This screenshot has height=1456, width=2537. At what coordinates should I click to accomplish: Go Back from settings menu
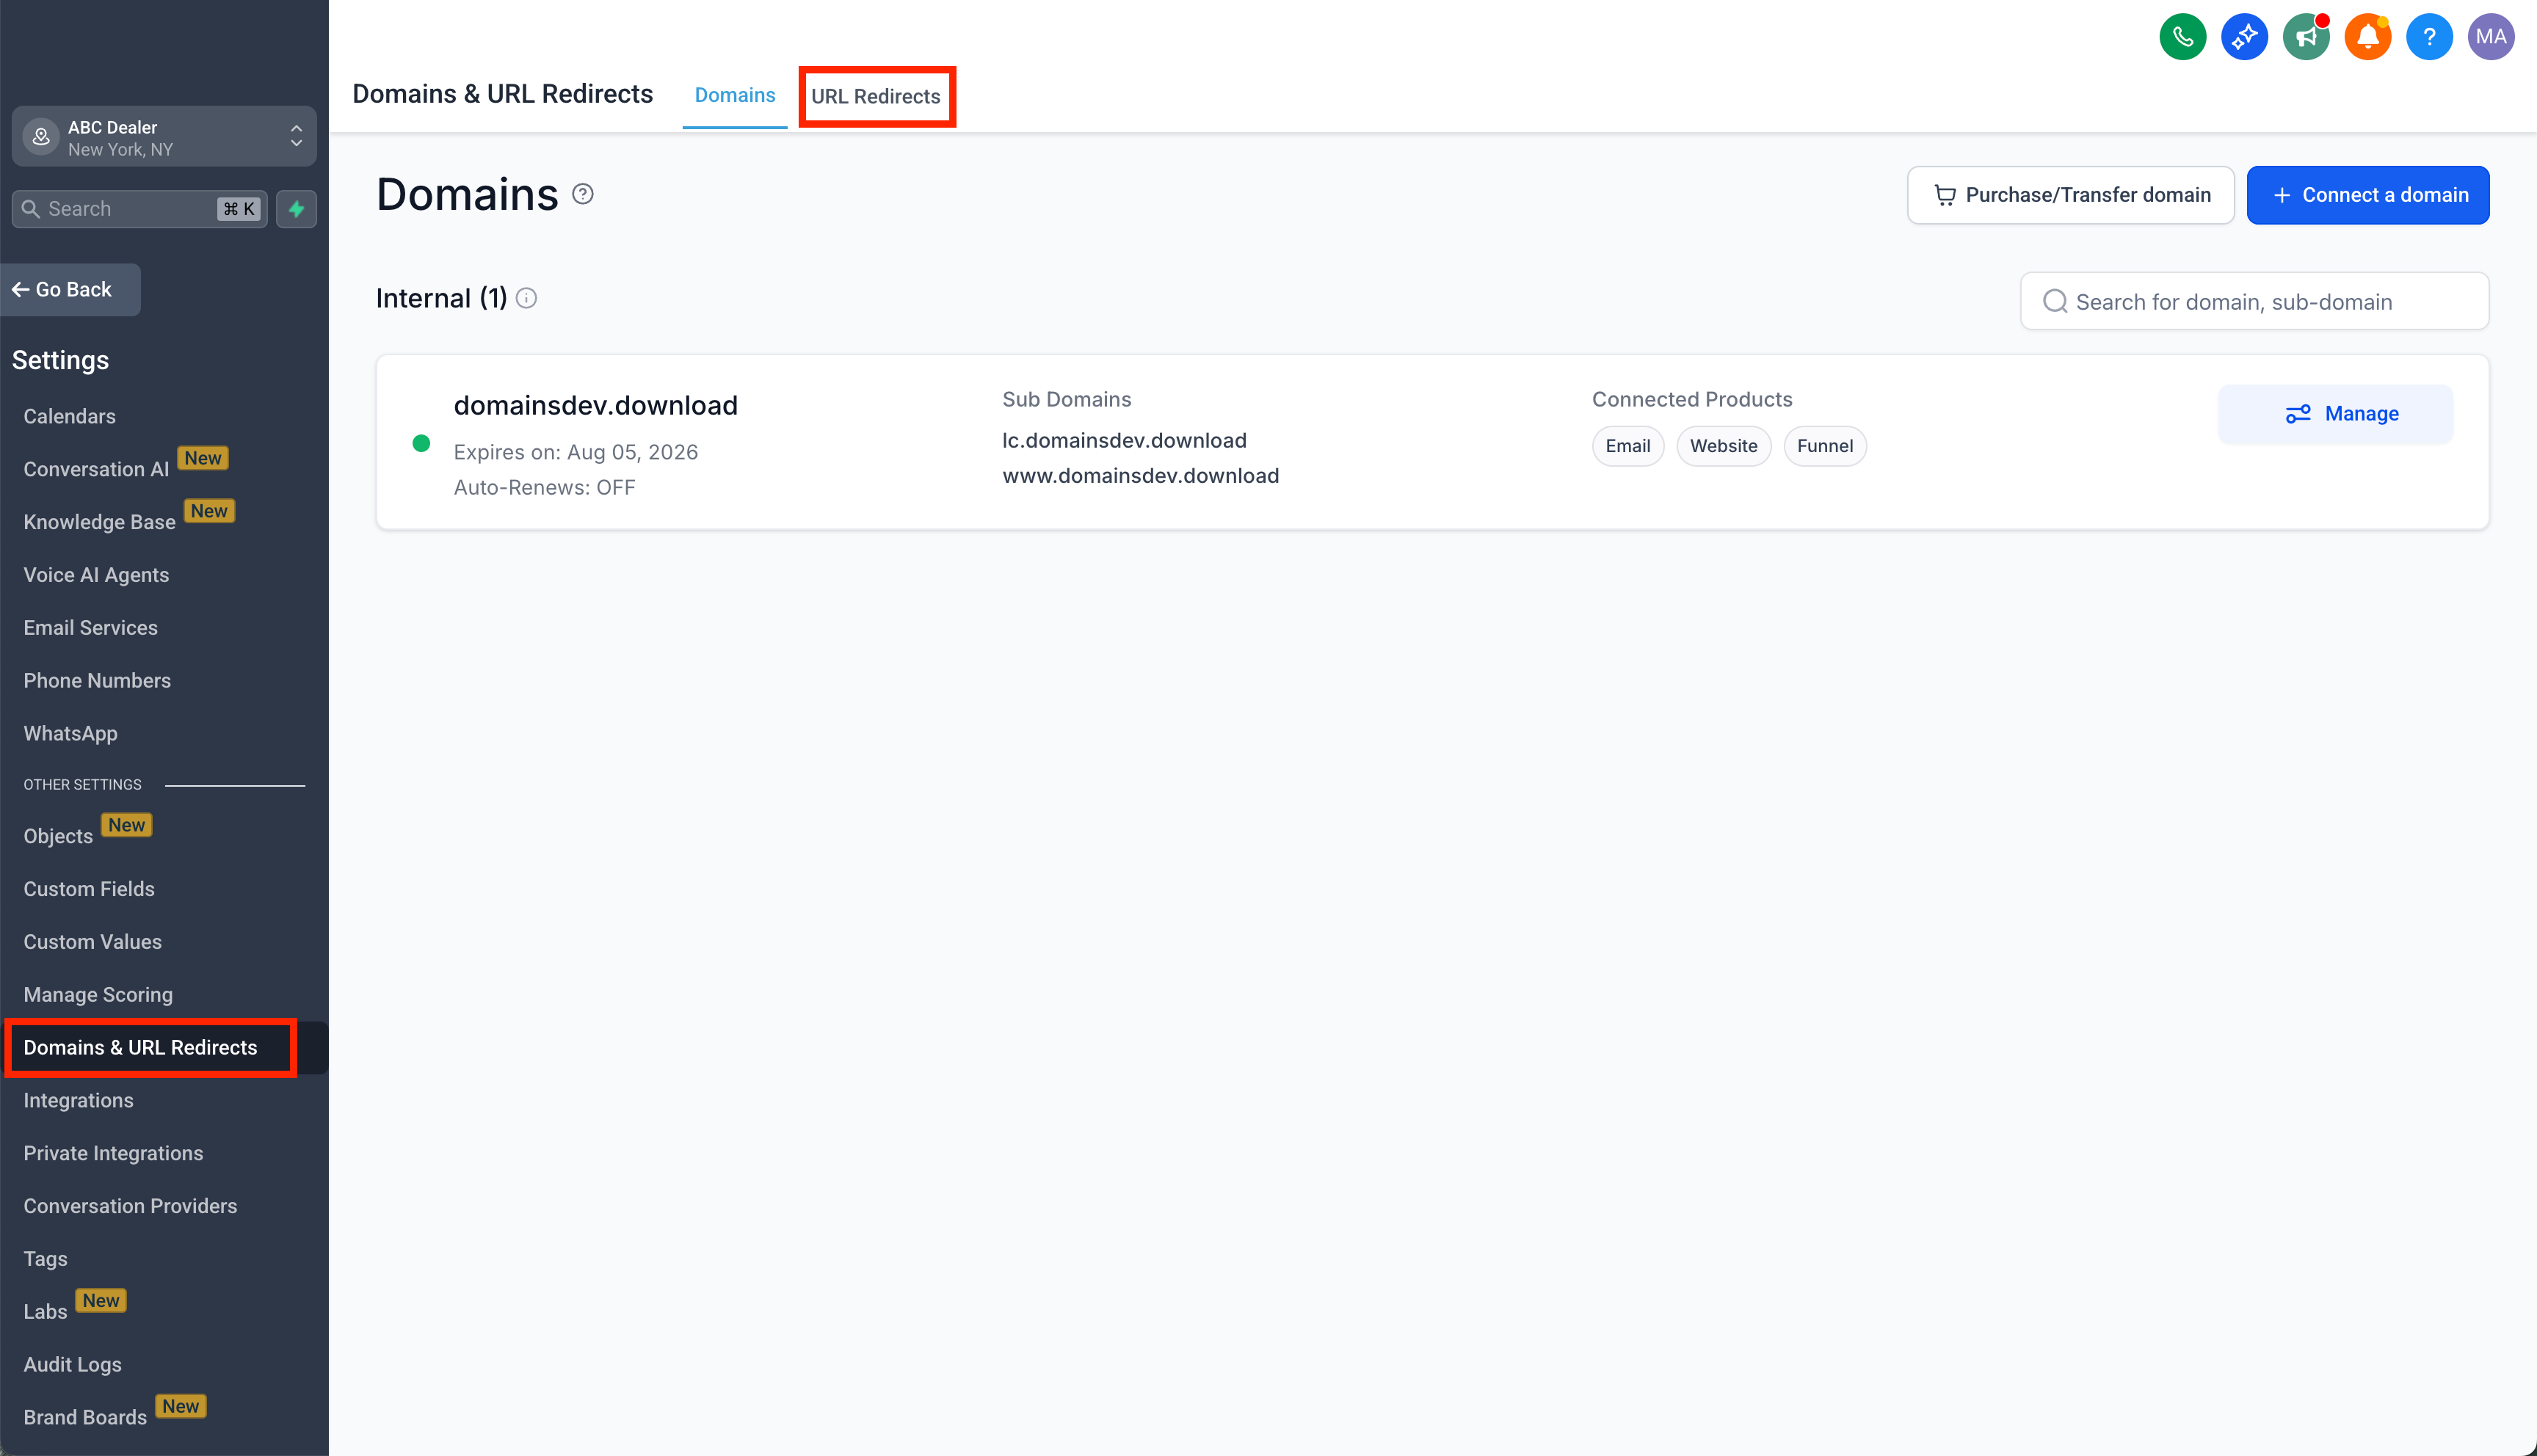[70, 289]
